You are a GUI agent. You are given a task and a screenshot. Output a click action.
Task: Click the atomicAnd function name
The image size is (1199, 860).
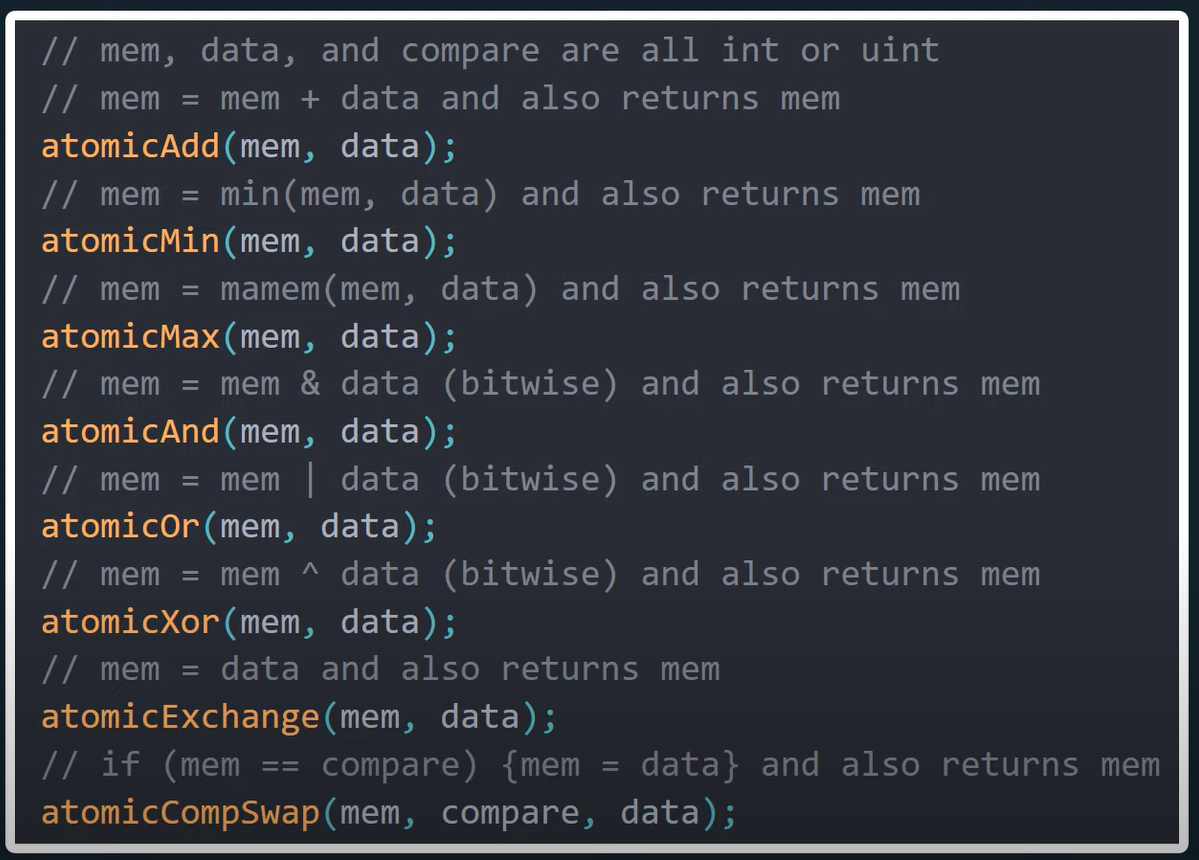(x=130, y=432)
